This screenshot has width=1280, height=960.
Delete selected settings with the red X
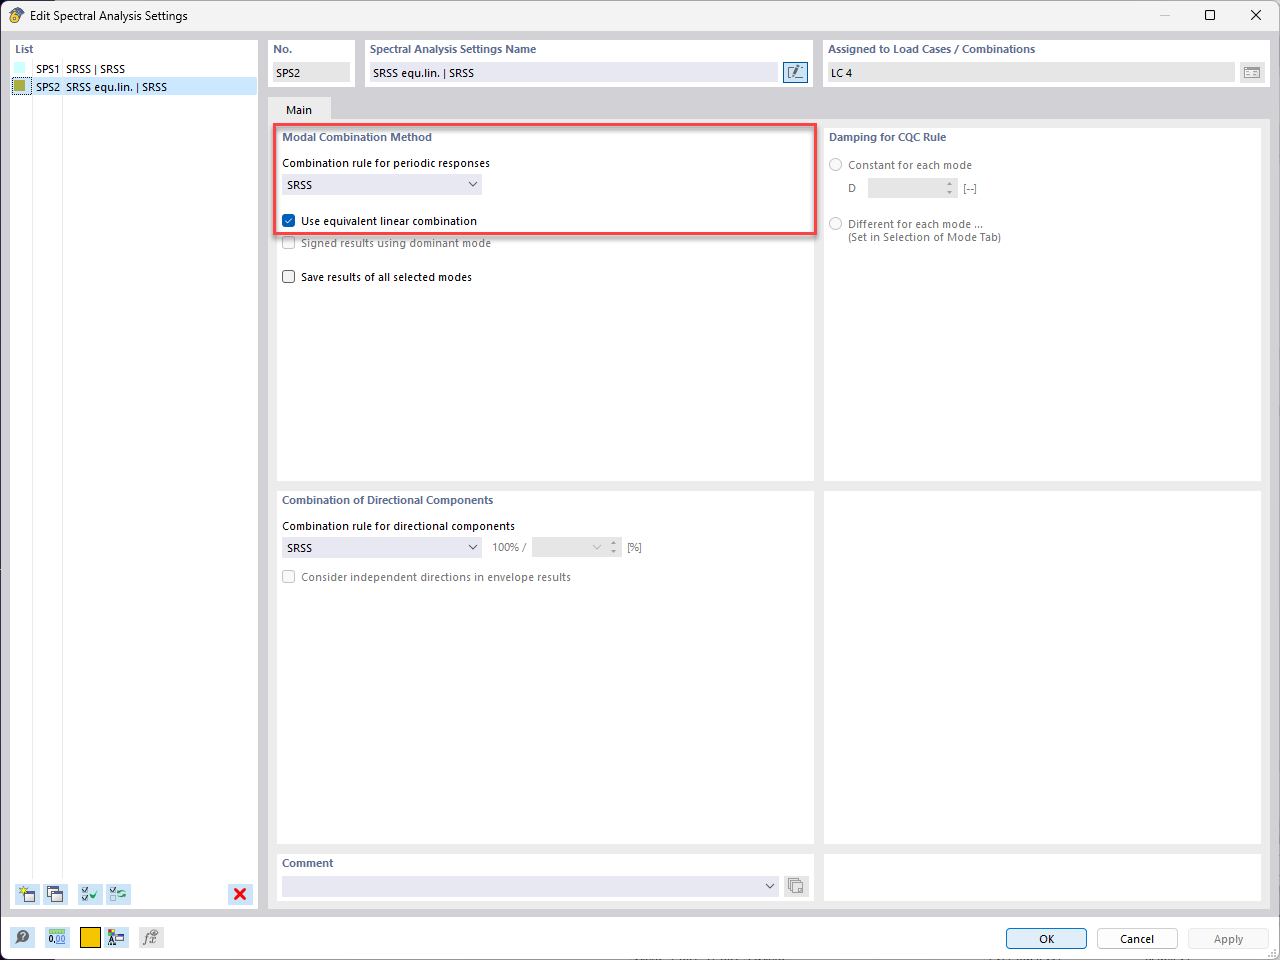pyautogui.click(x=240, y=894)
